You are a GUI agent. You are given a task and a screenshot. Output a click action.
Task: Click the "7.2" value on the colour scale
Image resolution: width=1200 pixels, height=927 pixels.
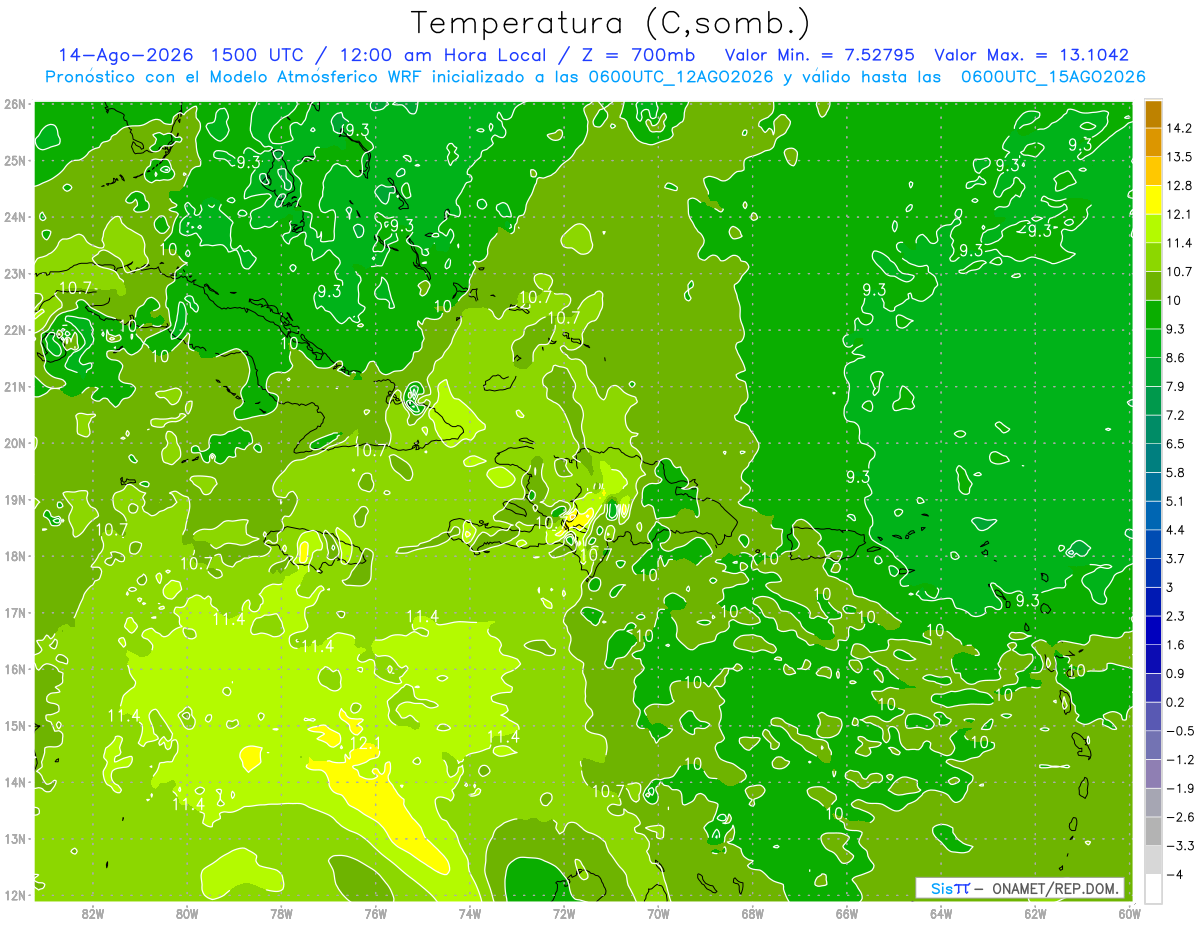click(x=1176, y=415)
